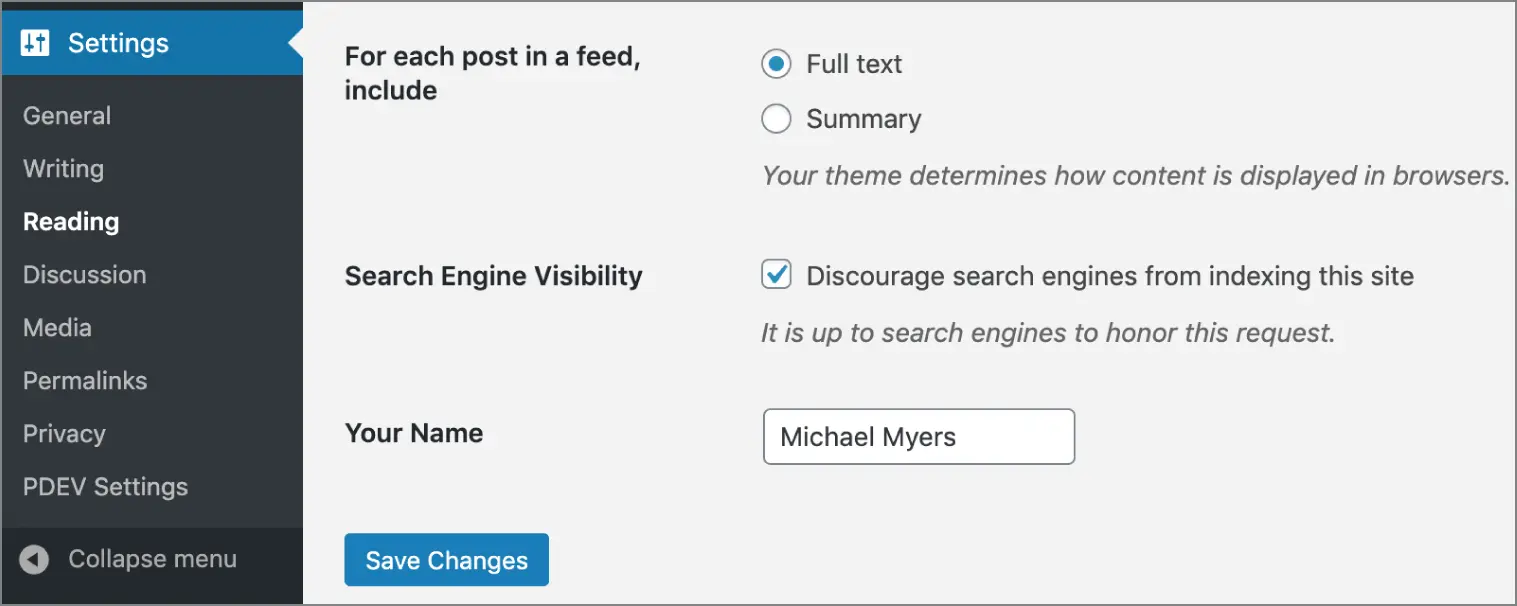Open the Media settings page

click(x=57, y=327)
